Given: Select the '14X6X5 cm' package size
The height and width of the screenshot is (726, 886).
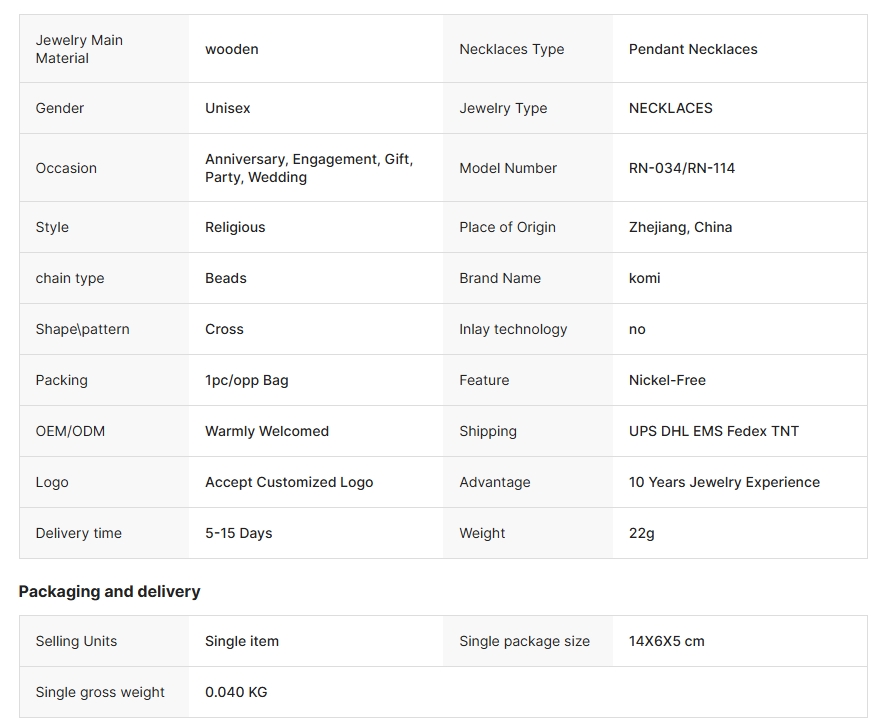Looking at the screenshot, I should pos(666,641).
